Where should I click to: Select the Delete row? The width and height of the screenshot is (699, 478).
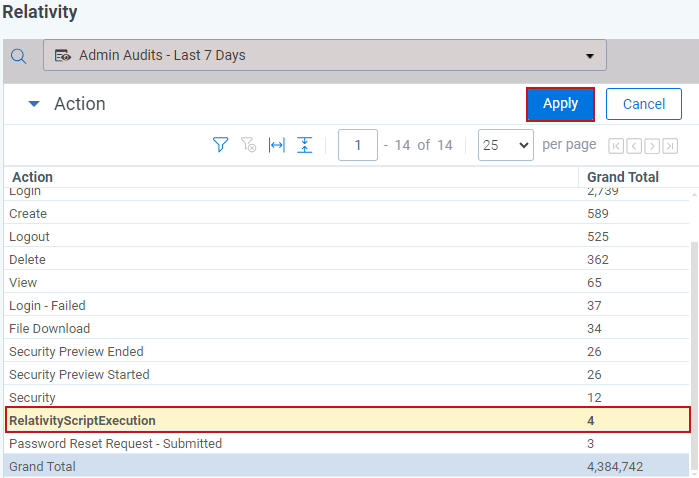tap(346, 260)
